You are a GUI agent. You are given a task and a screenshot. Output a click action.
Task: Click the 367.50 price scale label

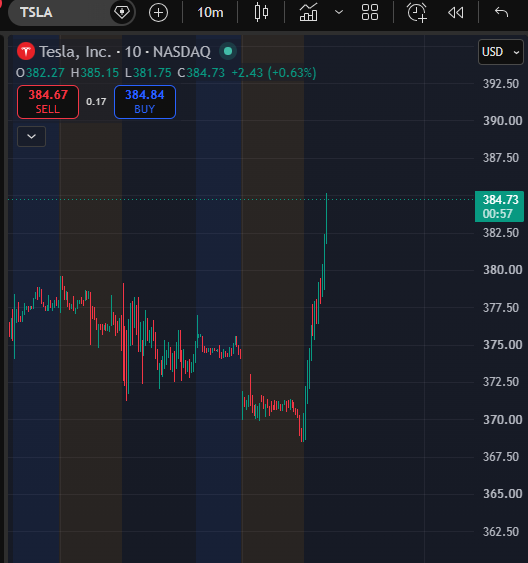[501, 457]
